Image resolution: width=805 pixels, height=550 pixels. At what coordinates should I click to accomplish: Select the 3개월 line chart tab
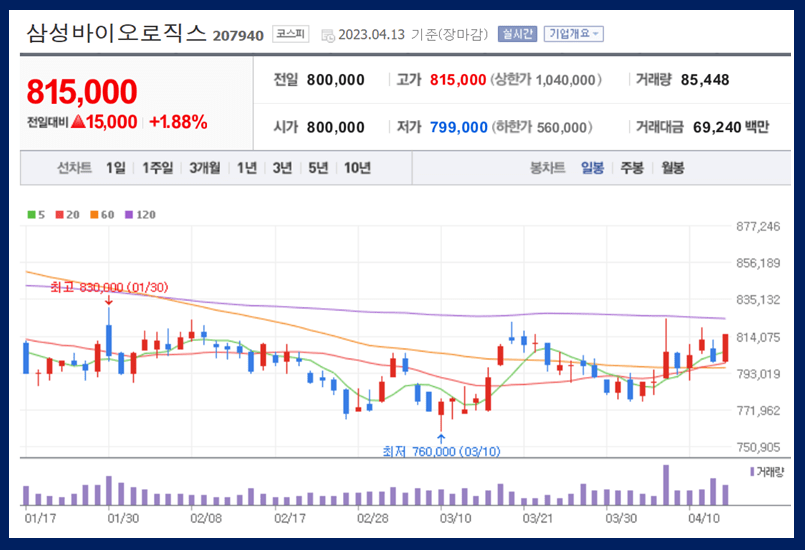pos(205,168)
